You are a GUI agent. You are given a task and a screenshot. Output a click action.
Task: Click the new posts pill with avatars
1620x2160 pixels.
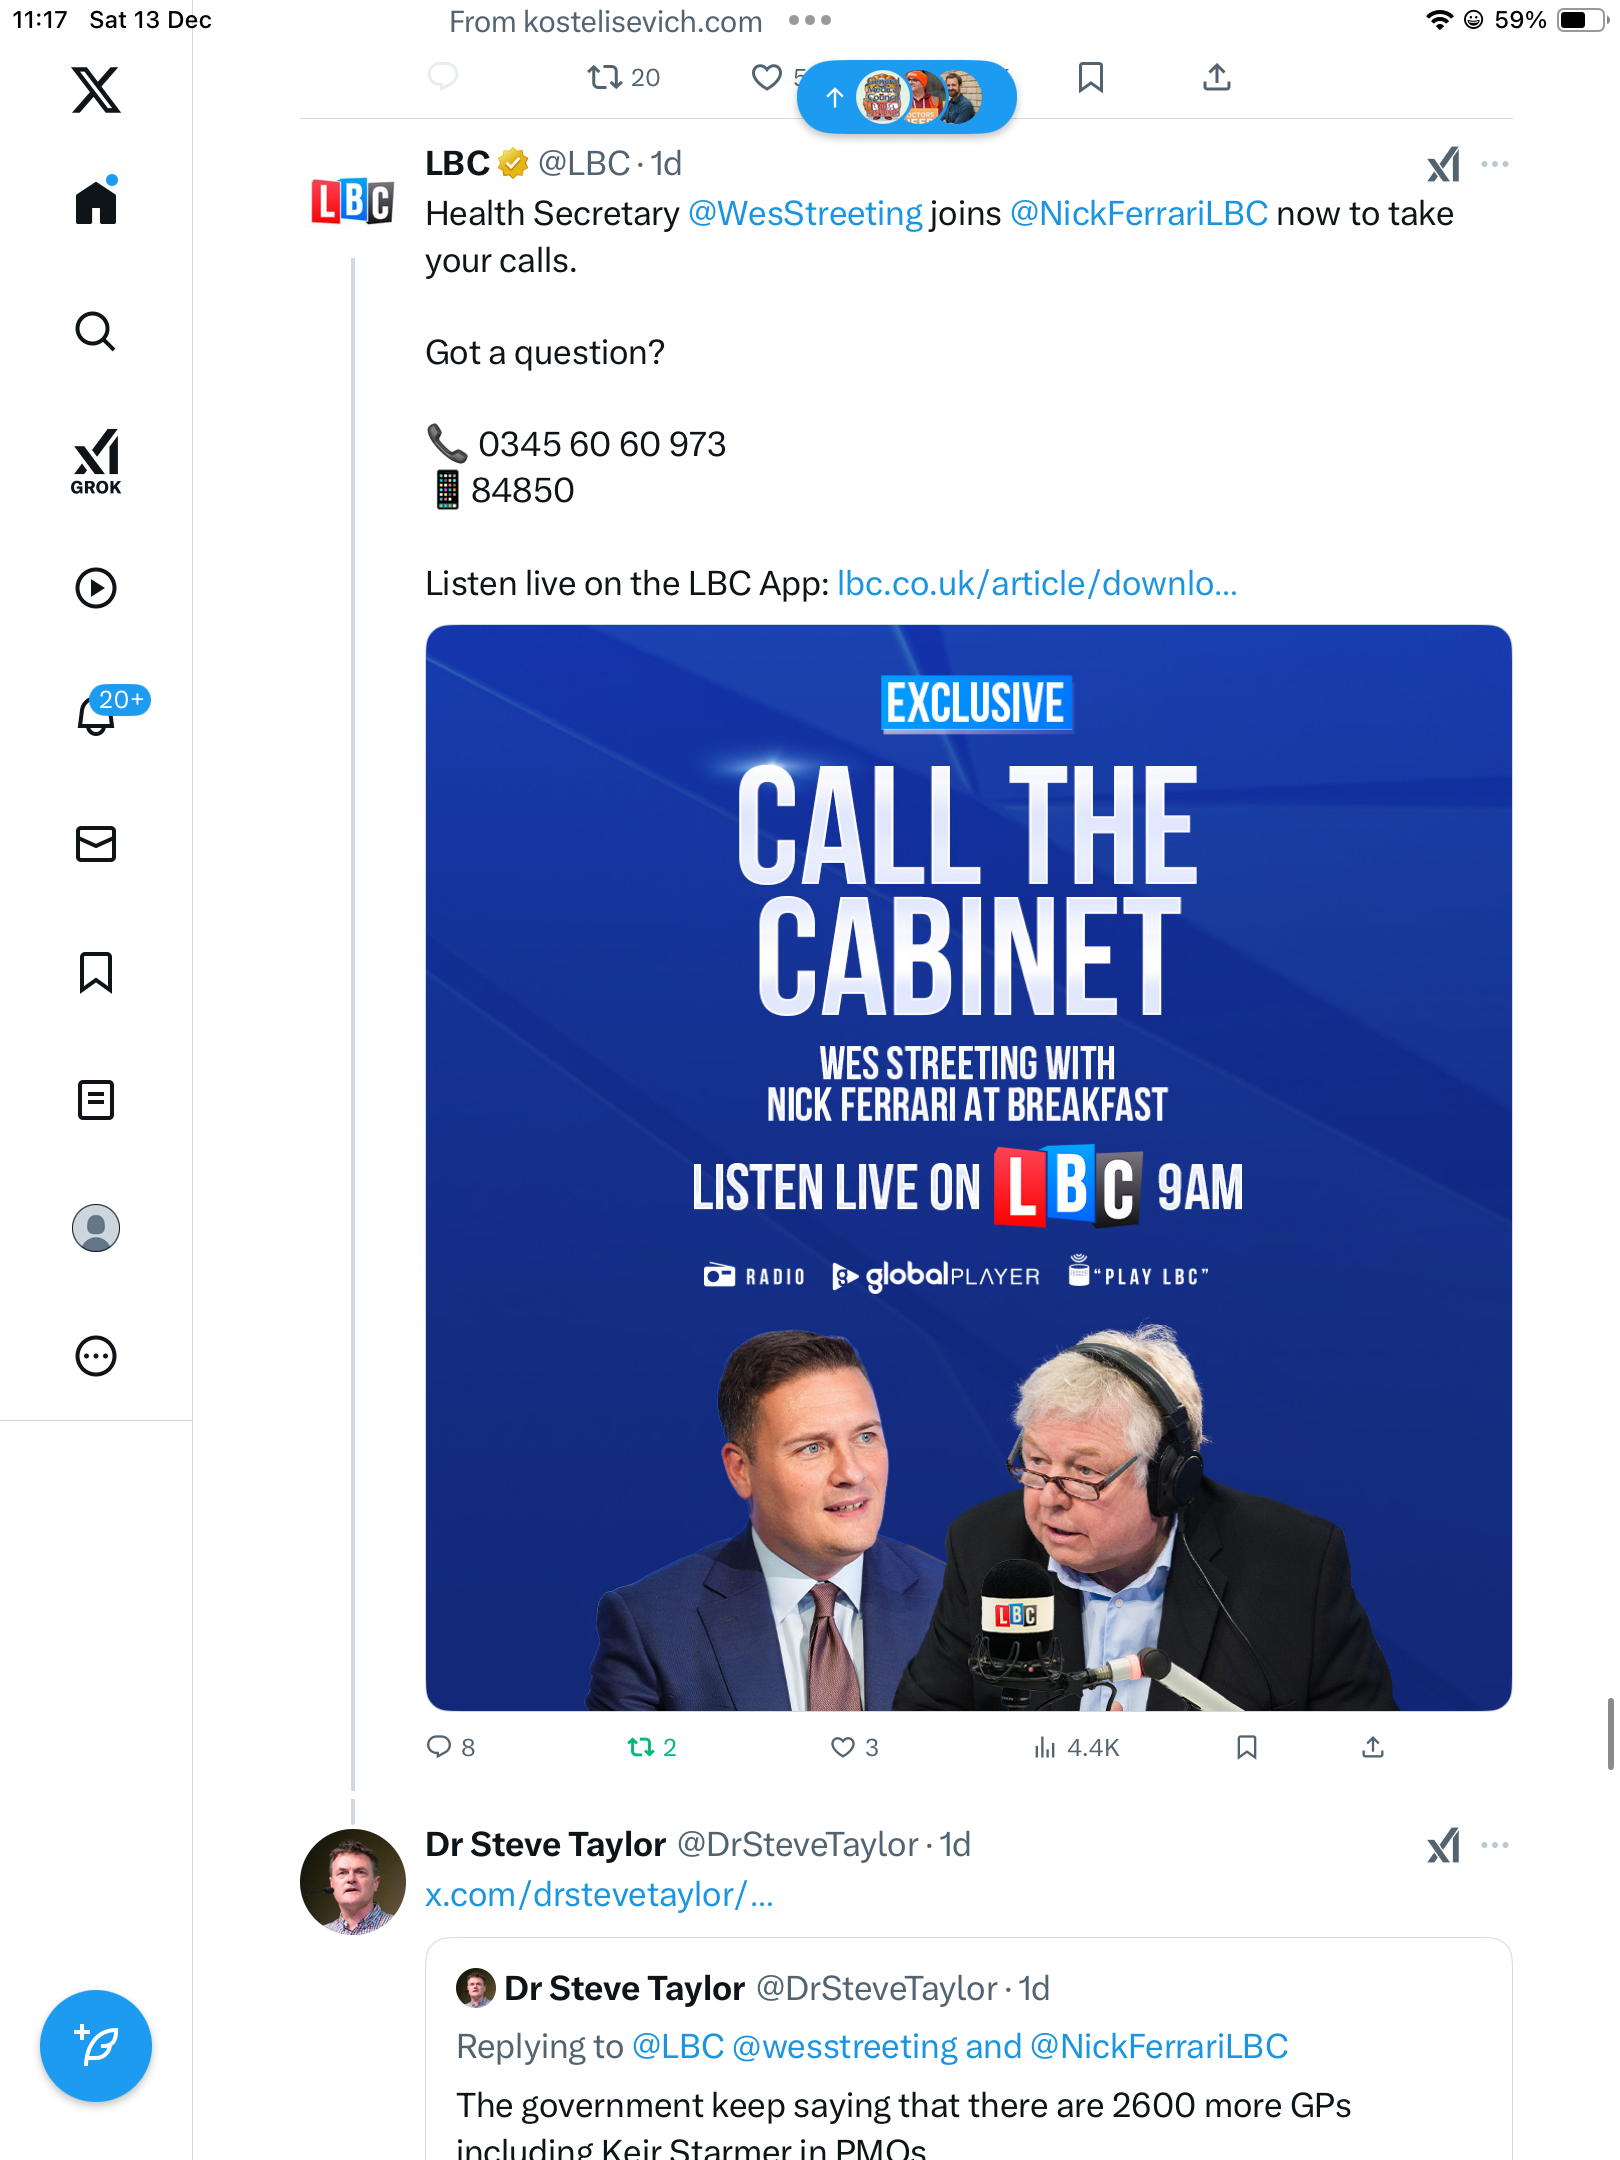point(906,97)
